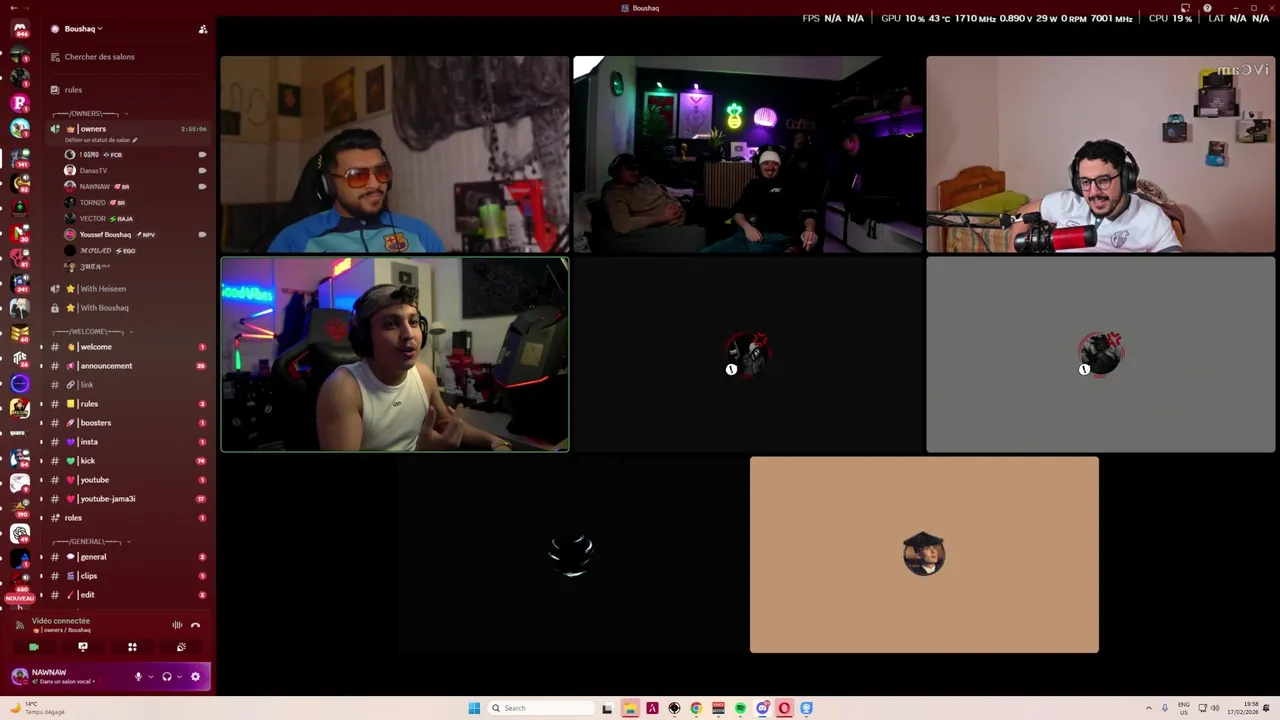Select the tan tile with flat-cap avatar
Image resolution: width=1280 pixels, height=720 pixels.
coord(924,555)
